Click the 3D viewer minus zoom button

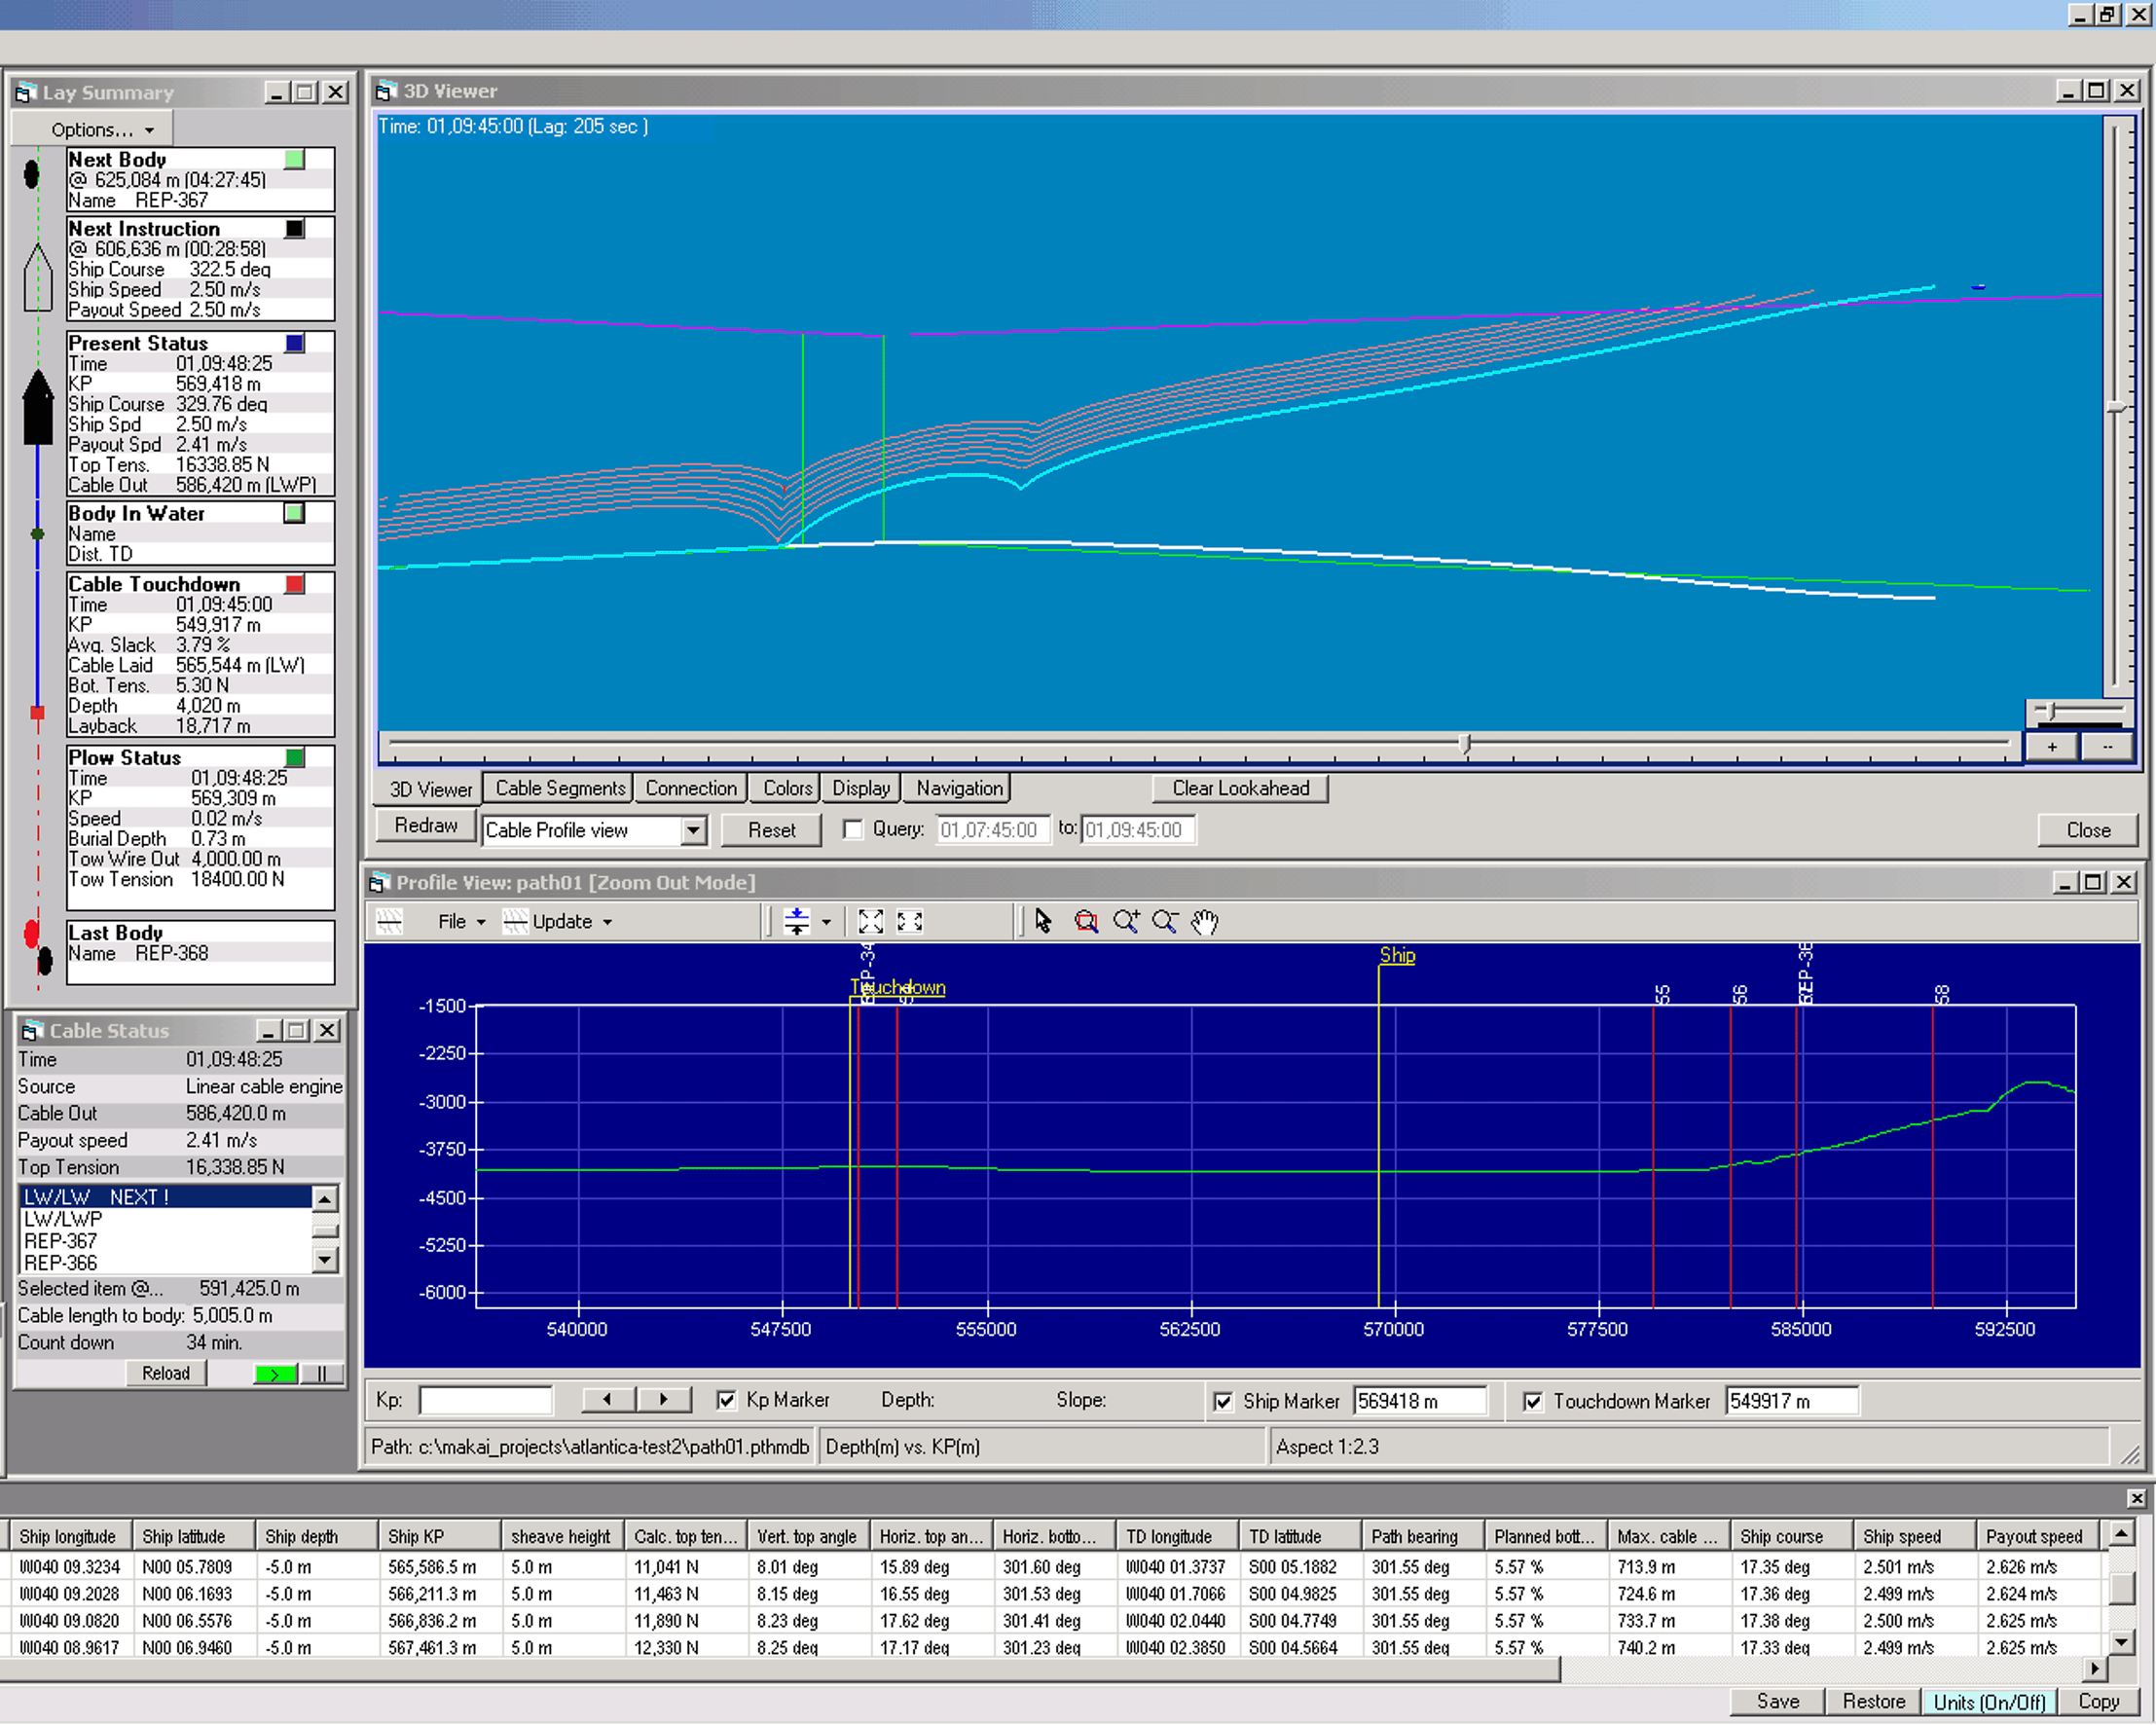click(2107, 747)
